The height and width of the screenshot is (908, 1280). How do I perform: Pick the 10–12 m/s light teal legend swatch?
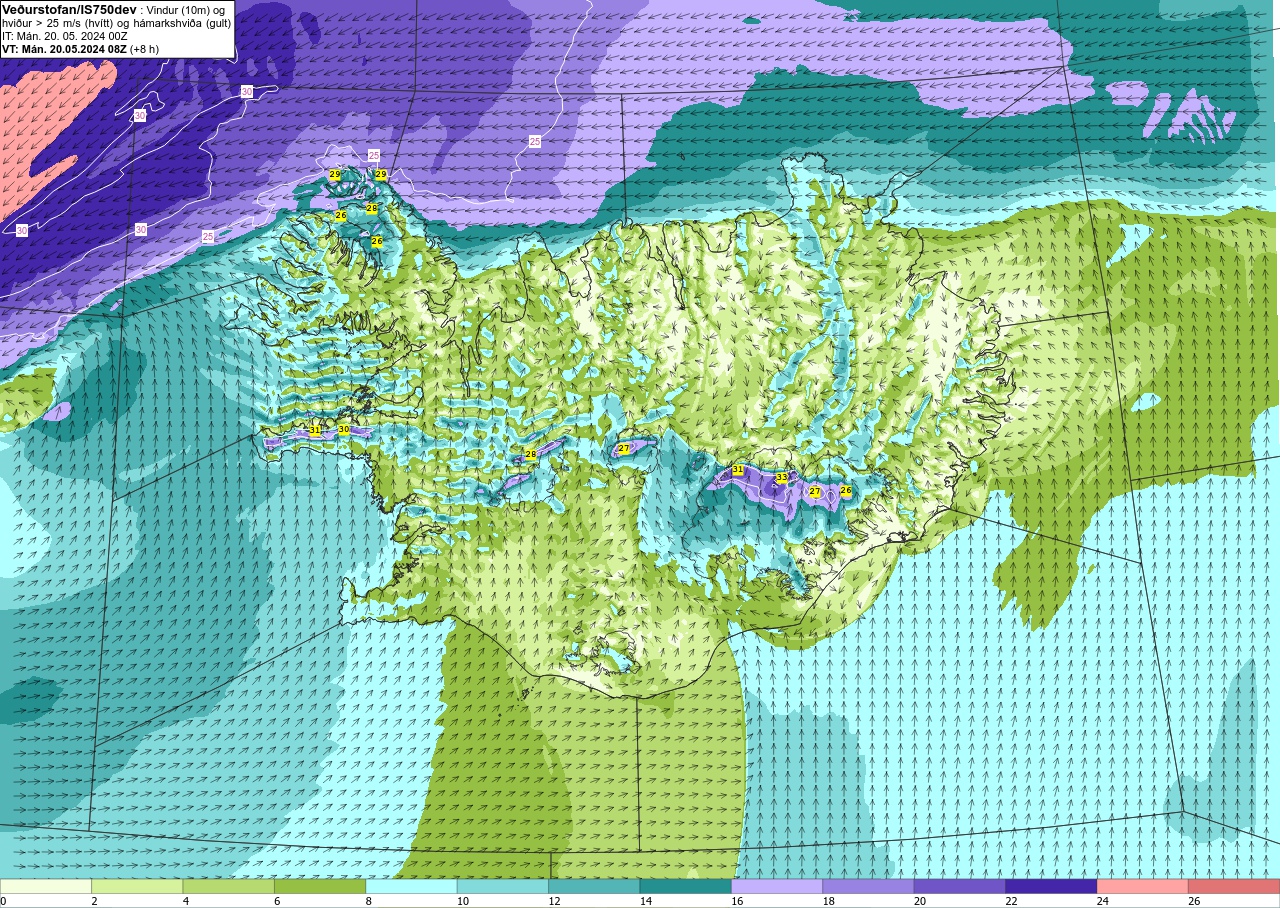[503, 886]
